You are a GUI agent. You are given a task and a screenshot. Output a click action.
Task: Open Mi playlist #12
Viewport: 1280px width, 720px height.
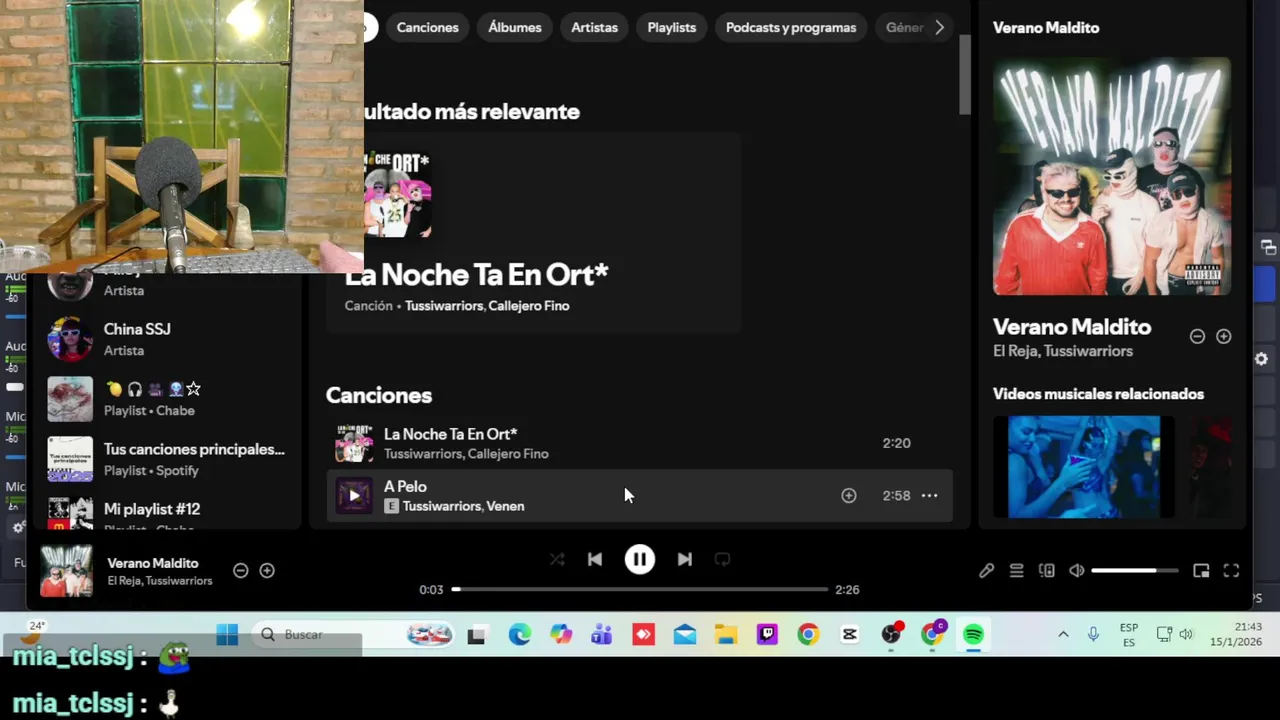coord(166,512)
